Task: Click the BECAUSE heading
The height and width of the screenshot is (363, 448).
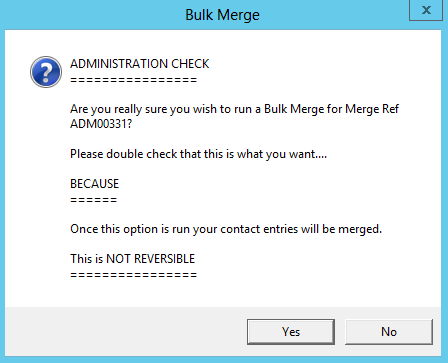Action: 94,184
